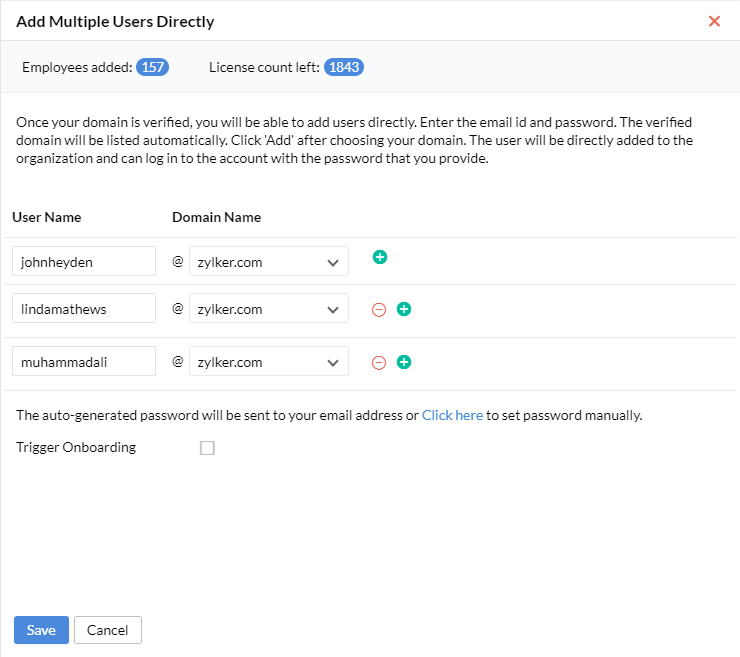Open the domain dropdown for johnheyden

(x=269, y=262)
